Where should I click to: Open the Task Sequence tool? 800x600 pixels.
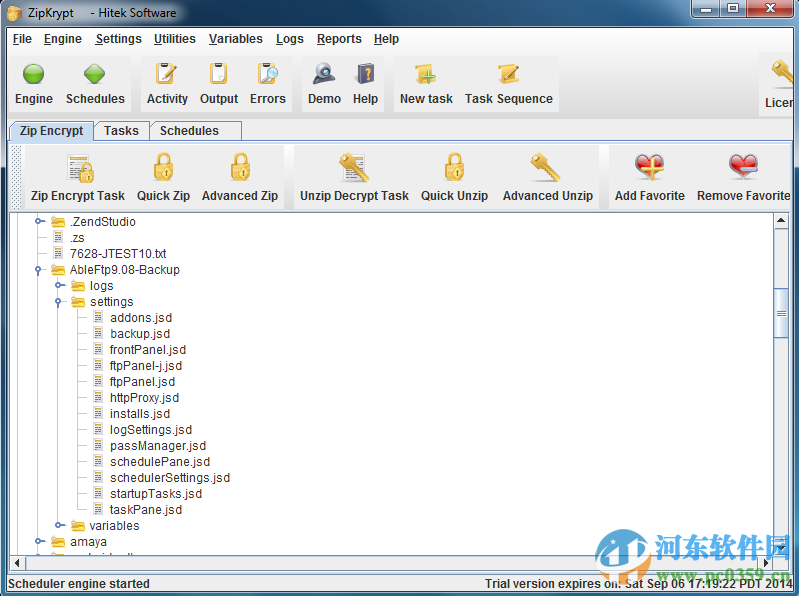coord(510,83)
